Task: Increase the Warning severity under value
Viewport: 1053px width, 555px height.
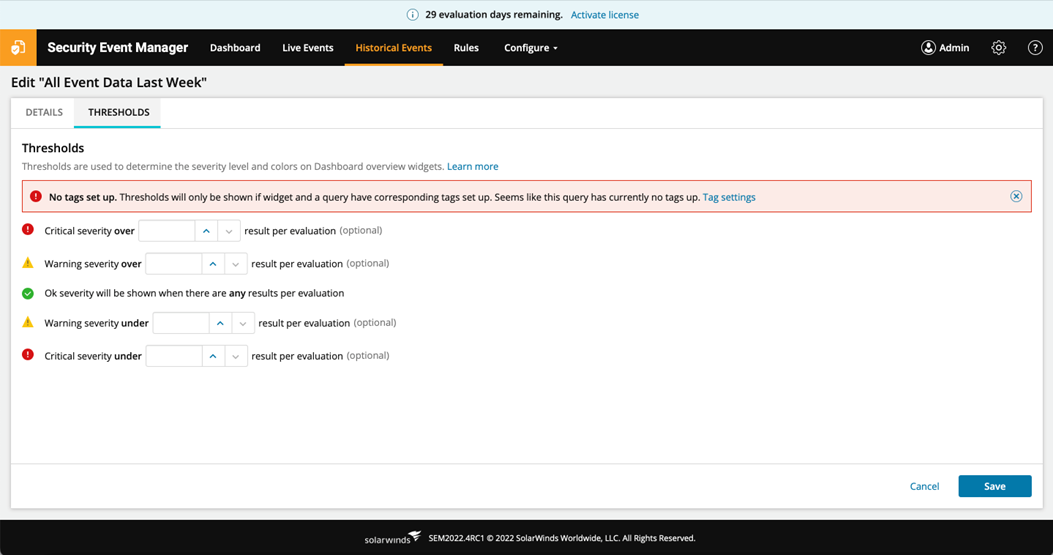Action: (x=220, y=323)
